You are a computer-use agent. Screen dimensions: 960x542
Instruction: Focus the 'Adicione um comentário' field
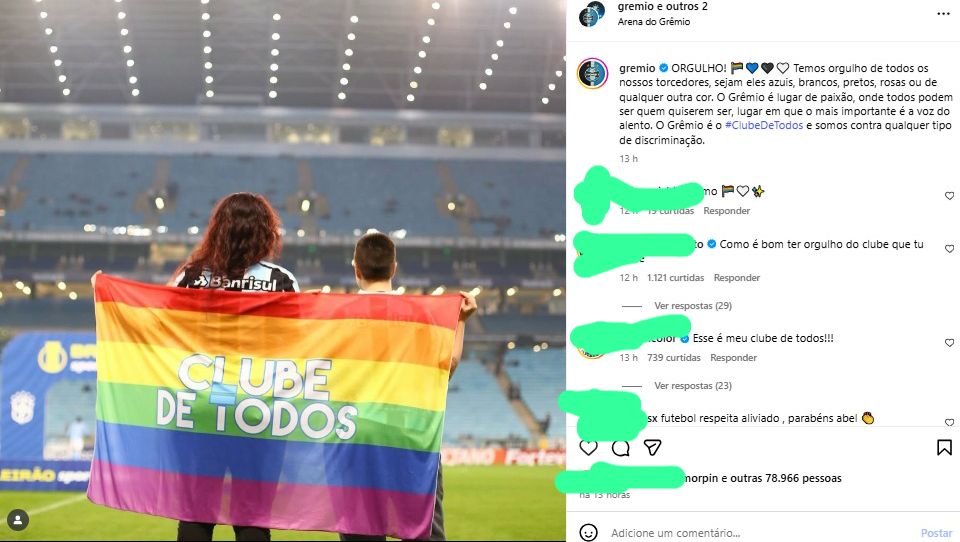click(761, 533)
